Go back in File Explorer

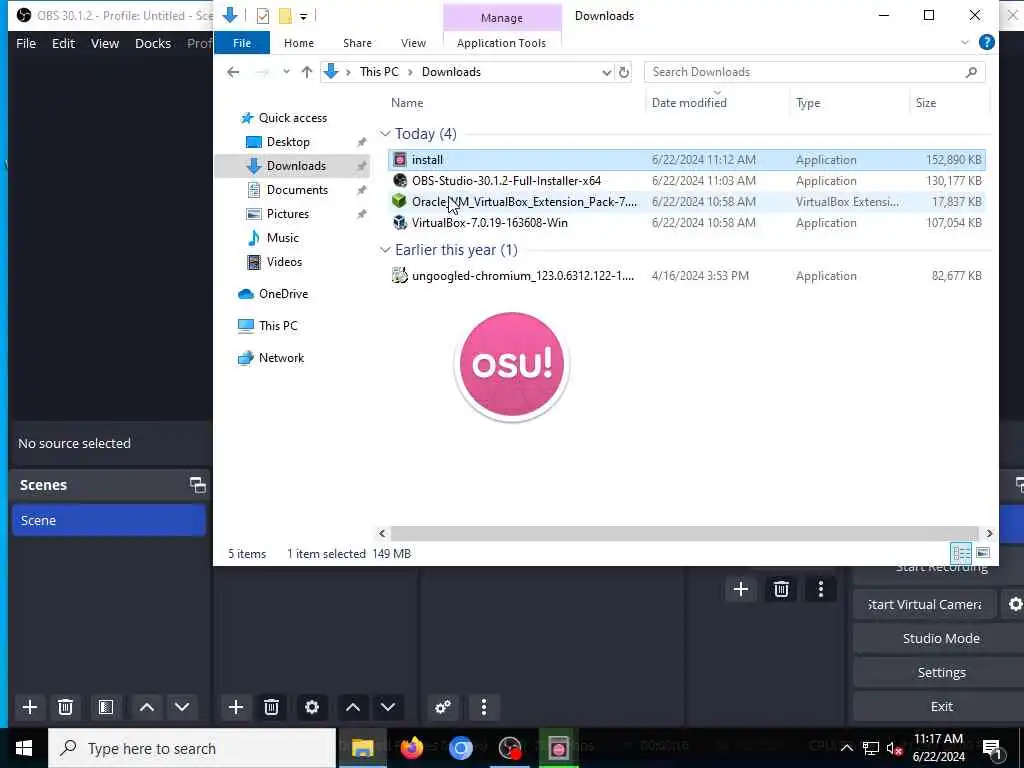click(x=233, y=72)
